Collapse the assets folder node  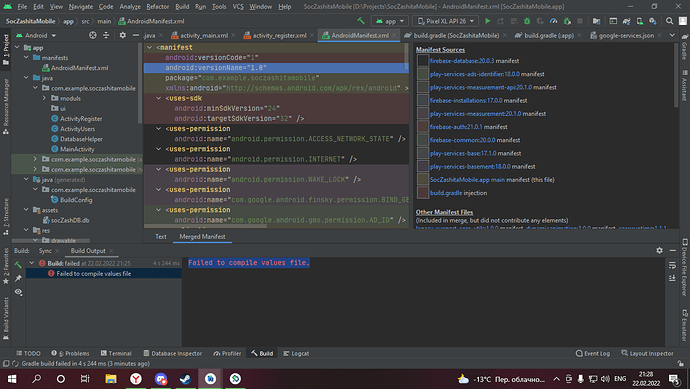[x=26, y=210]
